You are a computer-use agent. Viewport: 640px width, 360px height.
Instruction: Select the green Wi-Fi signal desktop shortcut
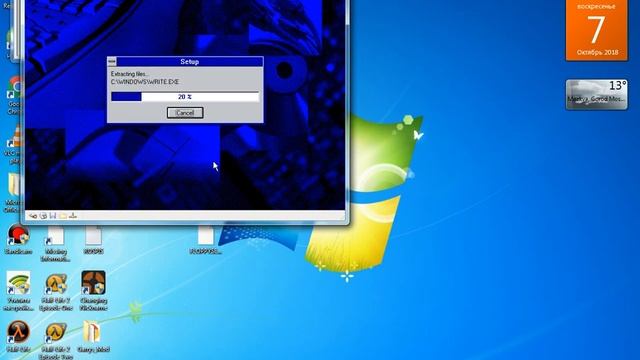[18, 291]
